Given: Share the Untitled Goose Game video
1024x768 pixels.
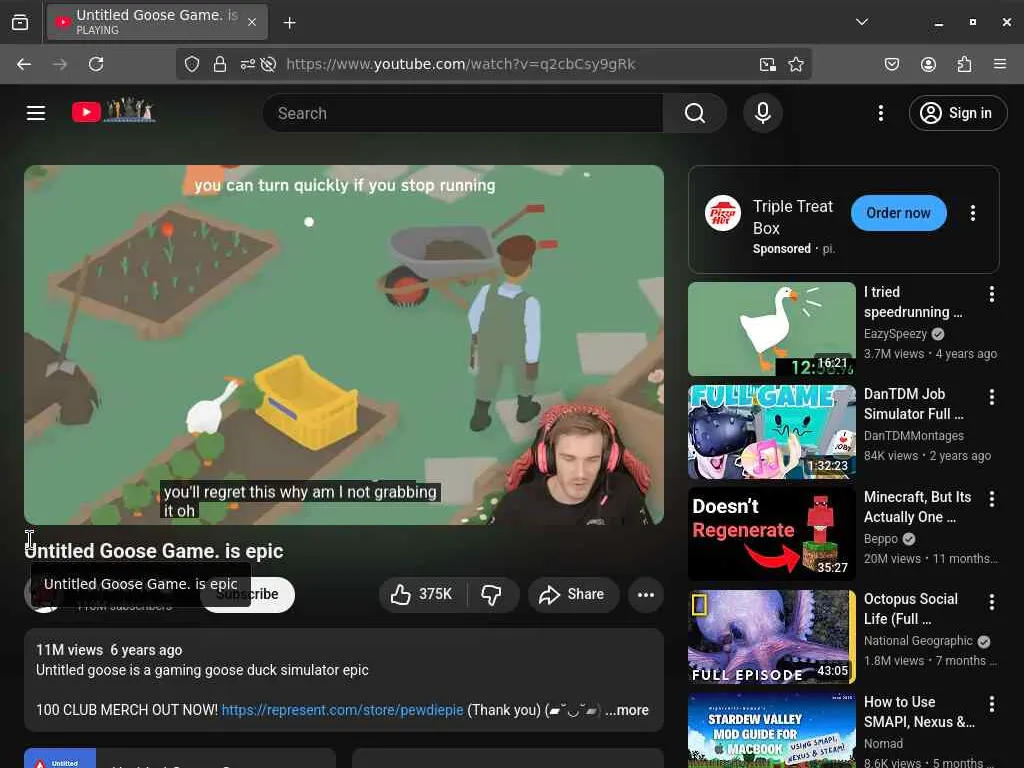Looking at the screenshot, I should click(573, 594).
